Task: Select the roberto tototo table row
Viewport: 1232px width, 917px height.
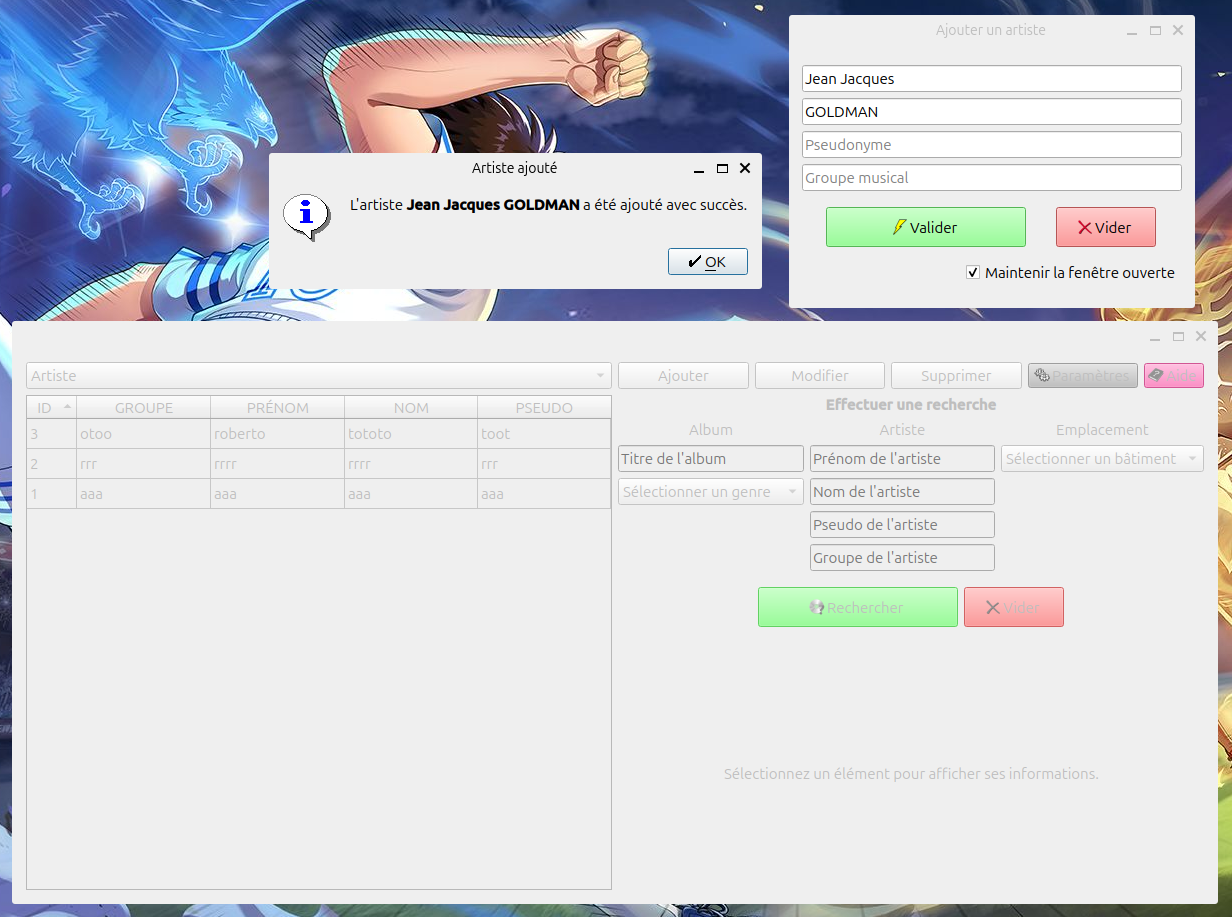Action: 318,434
